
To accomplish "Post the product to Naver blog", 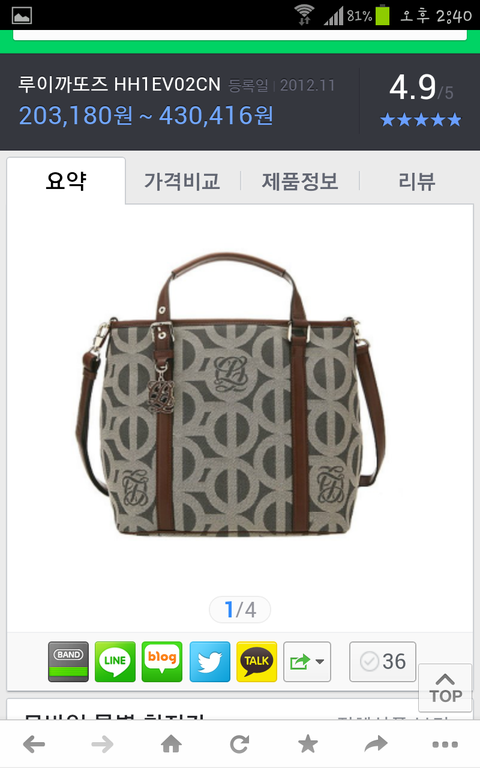I will 162,661.
